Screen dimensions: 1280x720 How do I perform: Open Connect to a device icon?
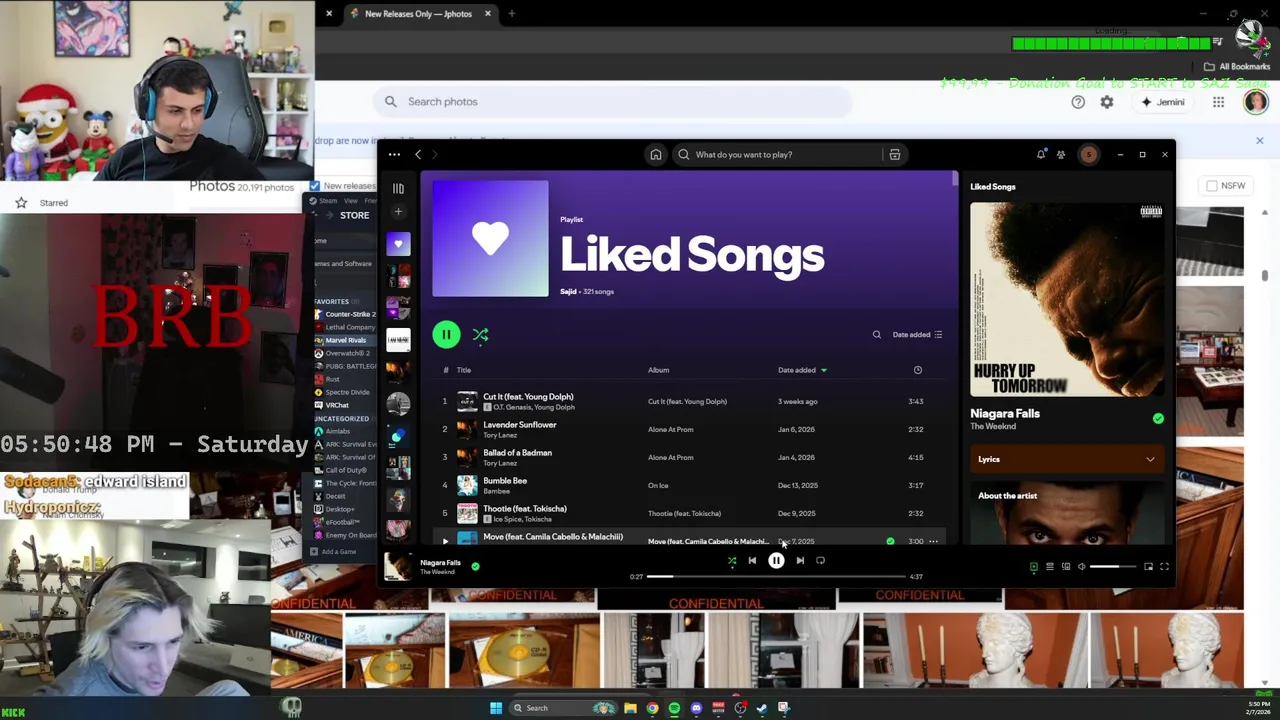(1066, 567)
